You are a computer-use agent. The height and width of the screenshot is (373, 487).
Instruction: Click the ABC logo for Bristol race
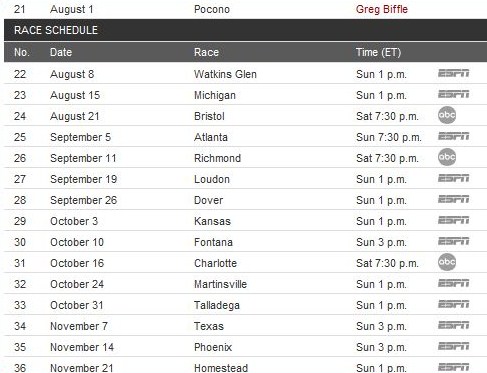[447, 115]
